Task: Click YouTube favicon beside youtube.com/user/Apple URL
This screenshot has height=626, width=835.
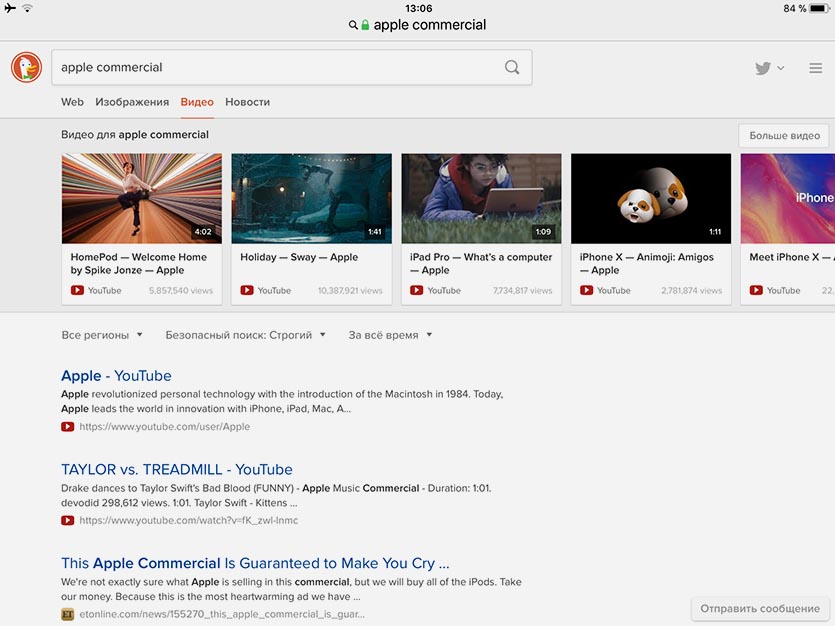Action: tap(68, 426)
